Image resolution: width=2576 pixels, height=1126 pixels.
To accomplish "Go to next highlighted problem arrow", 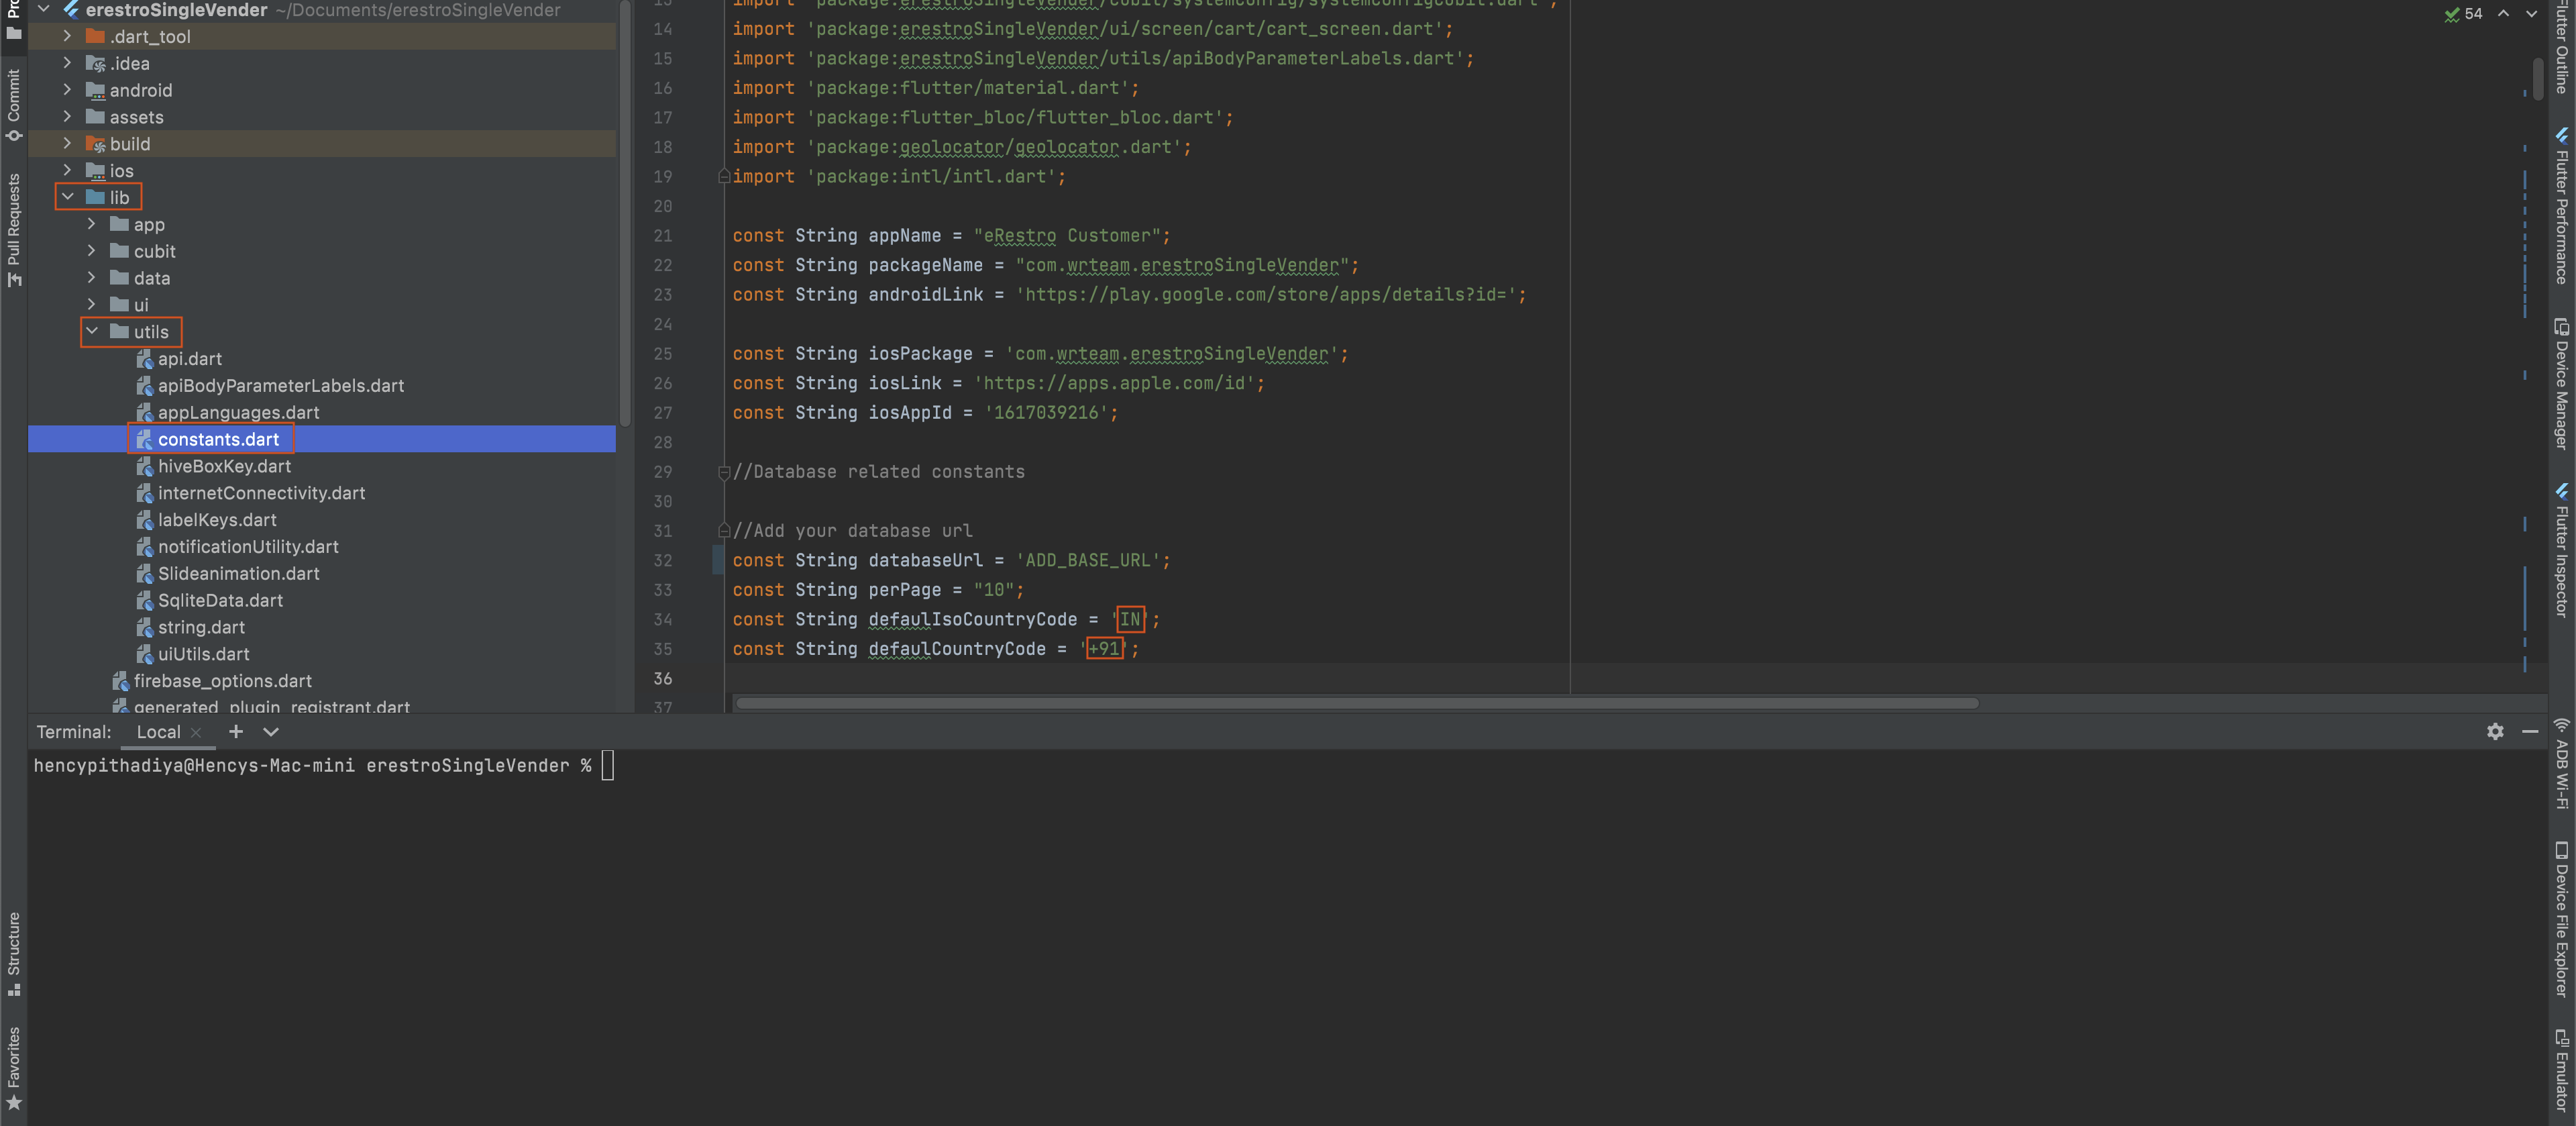I will 2531,14.
